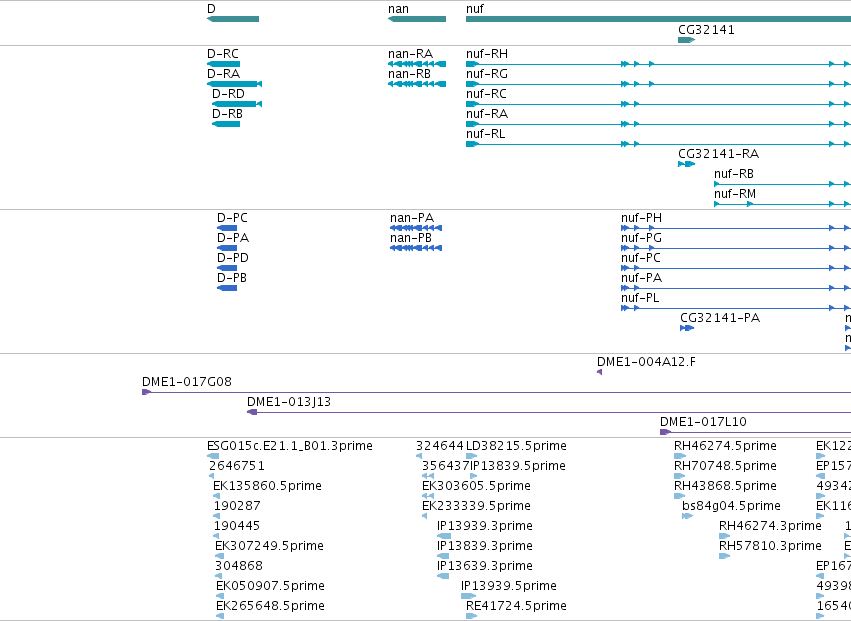Click the D-PC protein label

pyautogui.click(x=232, y=218)
